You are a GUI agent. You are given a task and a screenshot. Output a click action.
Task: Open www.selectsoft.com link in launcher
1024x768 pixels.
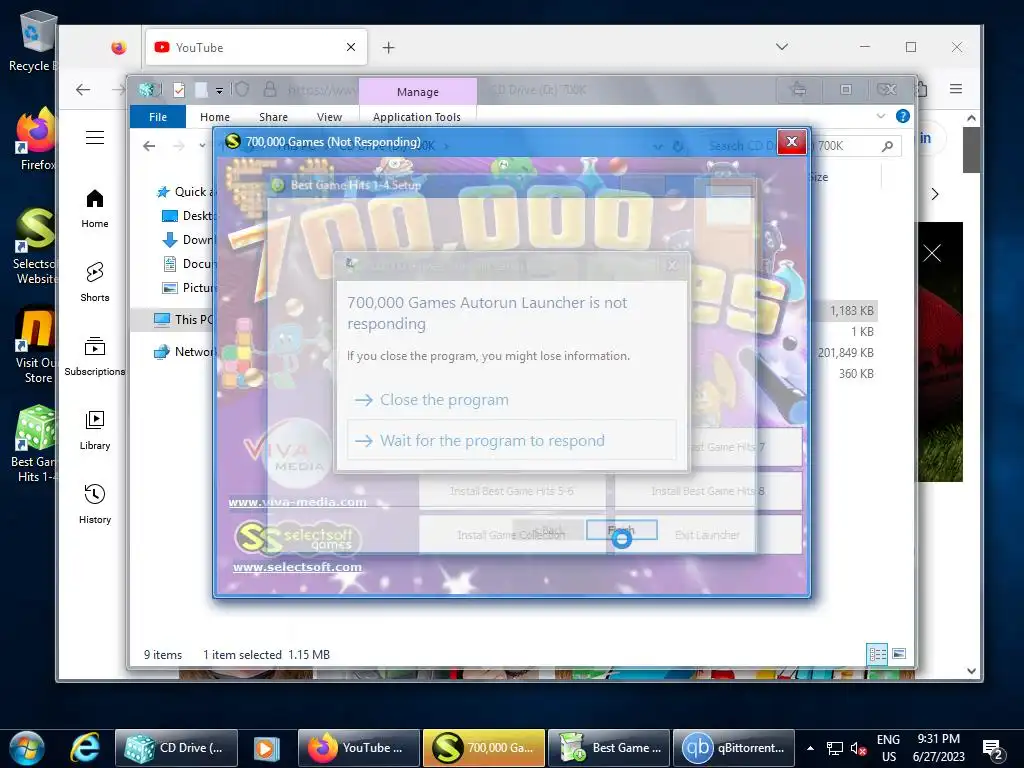pyautogui.click(x=297, y=567)
